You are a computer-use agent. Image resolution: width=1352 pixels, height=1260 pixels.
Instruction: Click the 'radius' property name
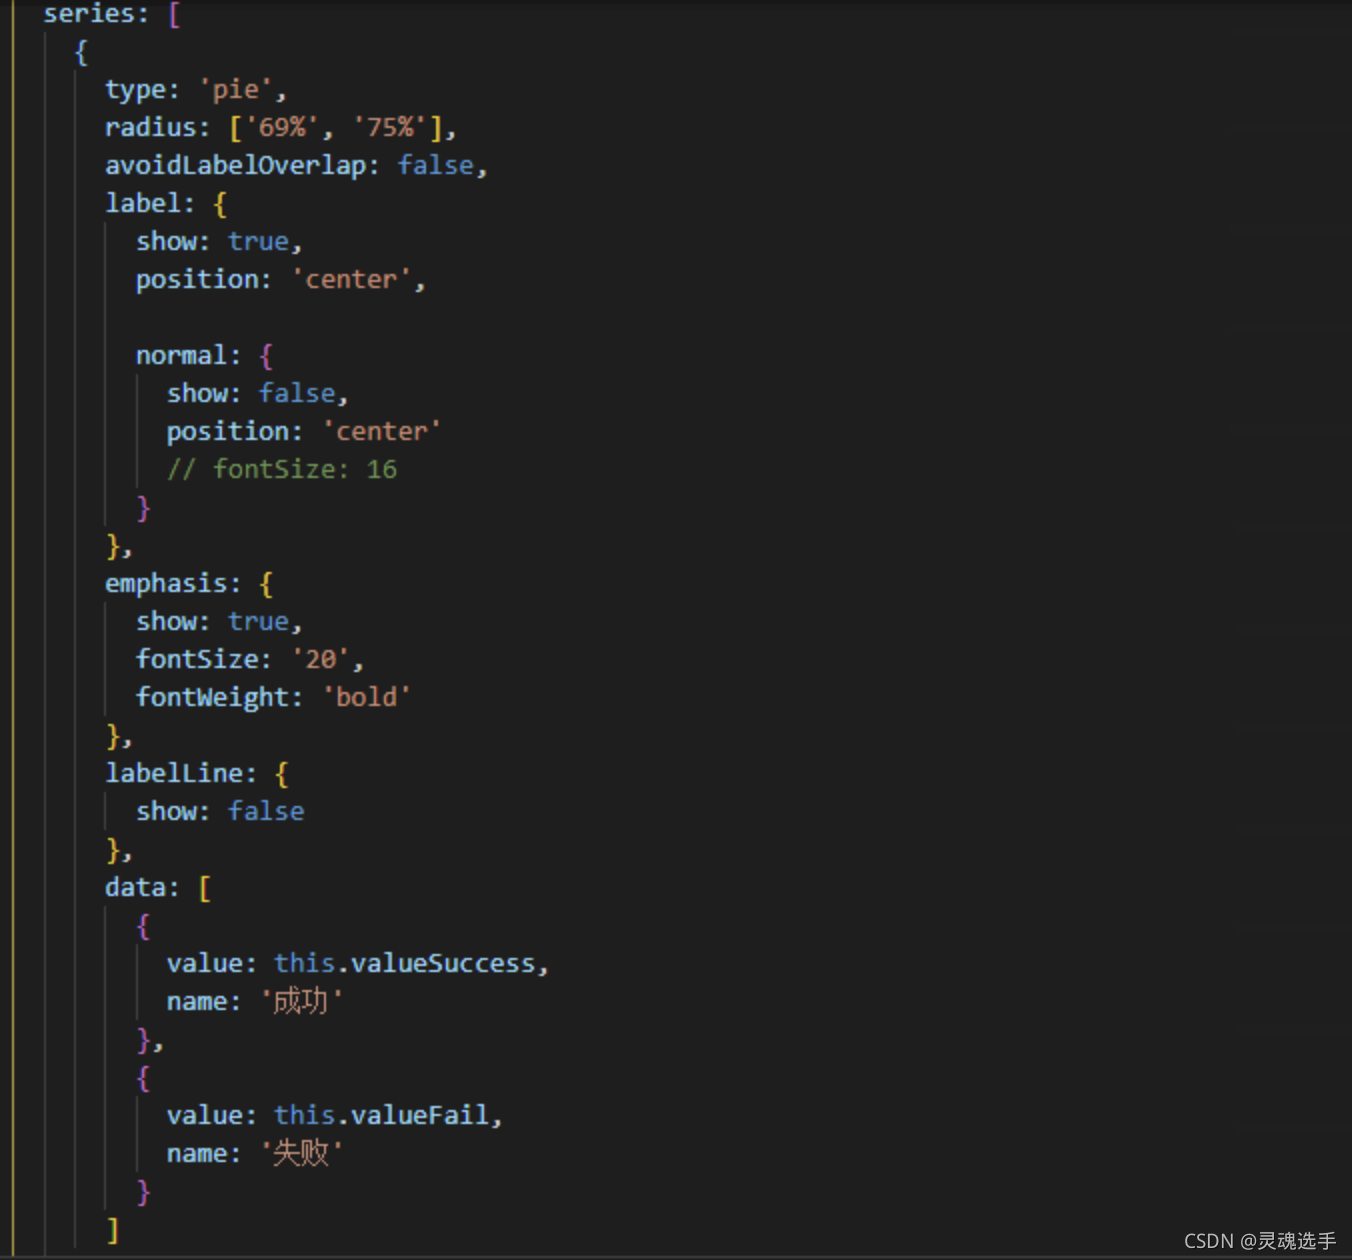pos(150,127)
